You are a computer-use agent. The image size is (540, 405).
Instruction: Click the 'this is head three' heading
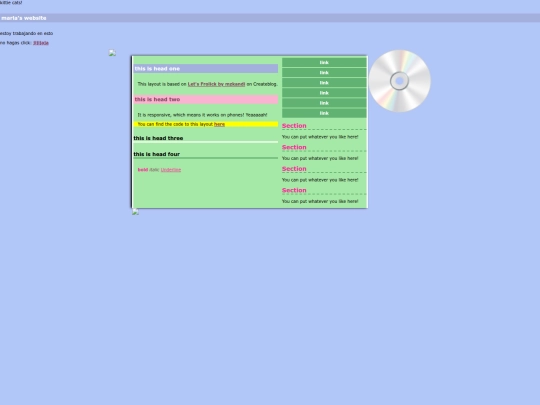pyautogui.click(x=206, y=138)
